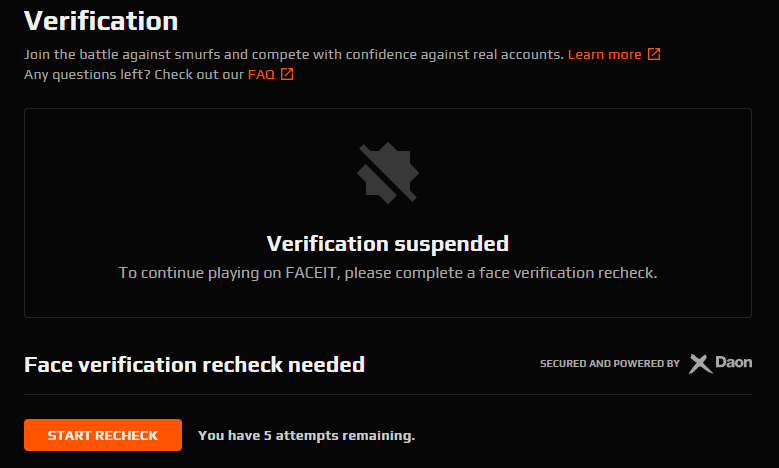Click the START RECHECK button
The width and height of the screenshot is (779, 468).
click(103, 435)
